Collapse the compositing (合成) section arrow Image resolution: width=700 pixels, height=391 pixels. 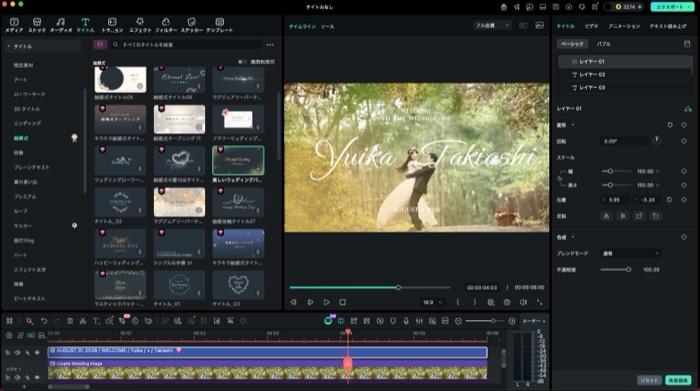[573, 237]
